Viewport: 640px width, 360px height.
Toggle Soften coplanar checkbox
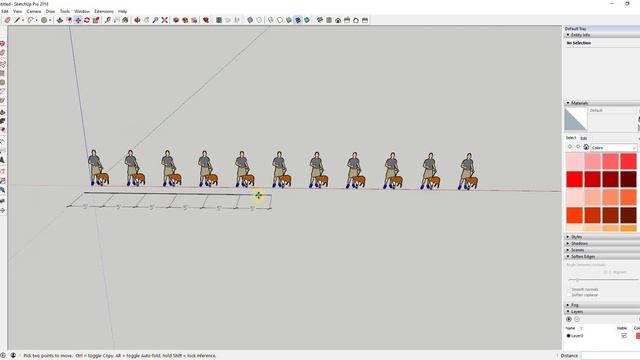(x=569, y=295)
